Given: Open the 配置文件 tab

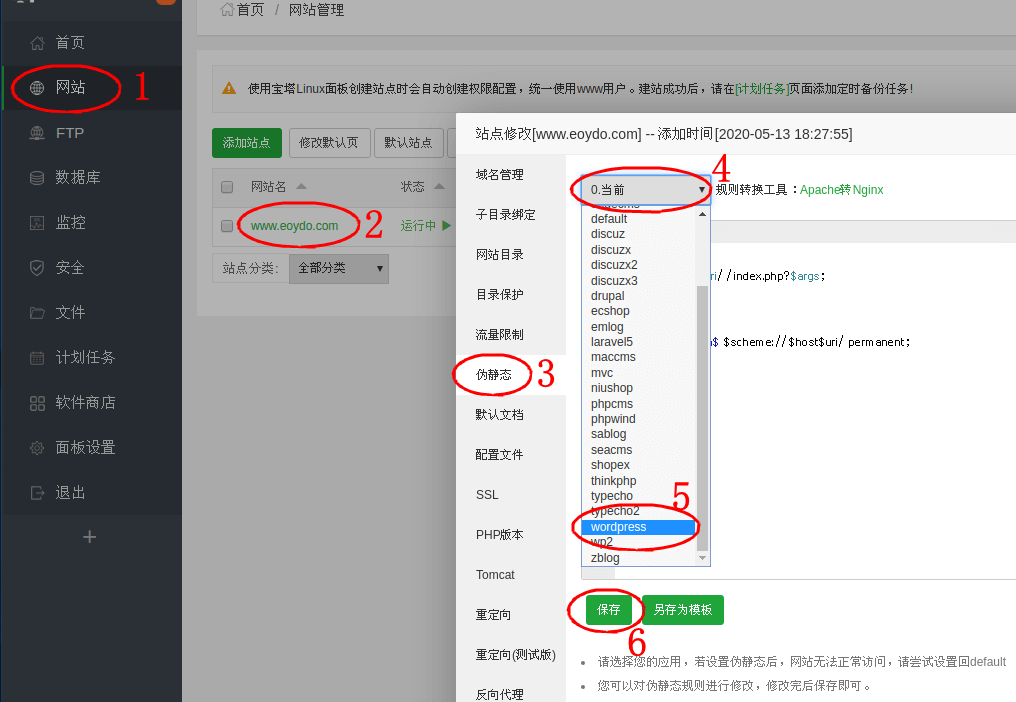Looking at the screenshot, I should click(511, 455).
